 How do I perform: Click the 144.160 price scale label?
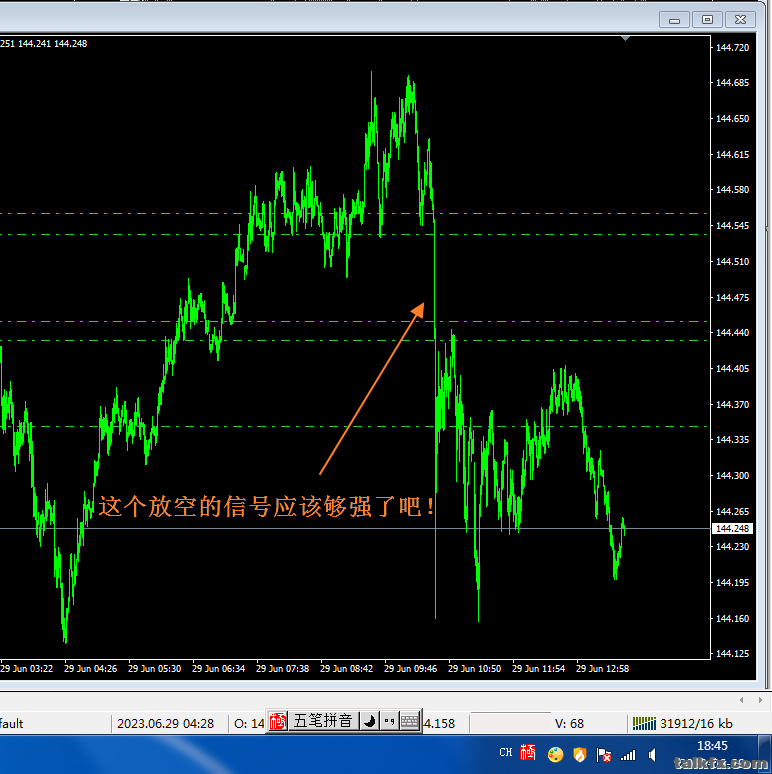(x=733, y=619)
